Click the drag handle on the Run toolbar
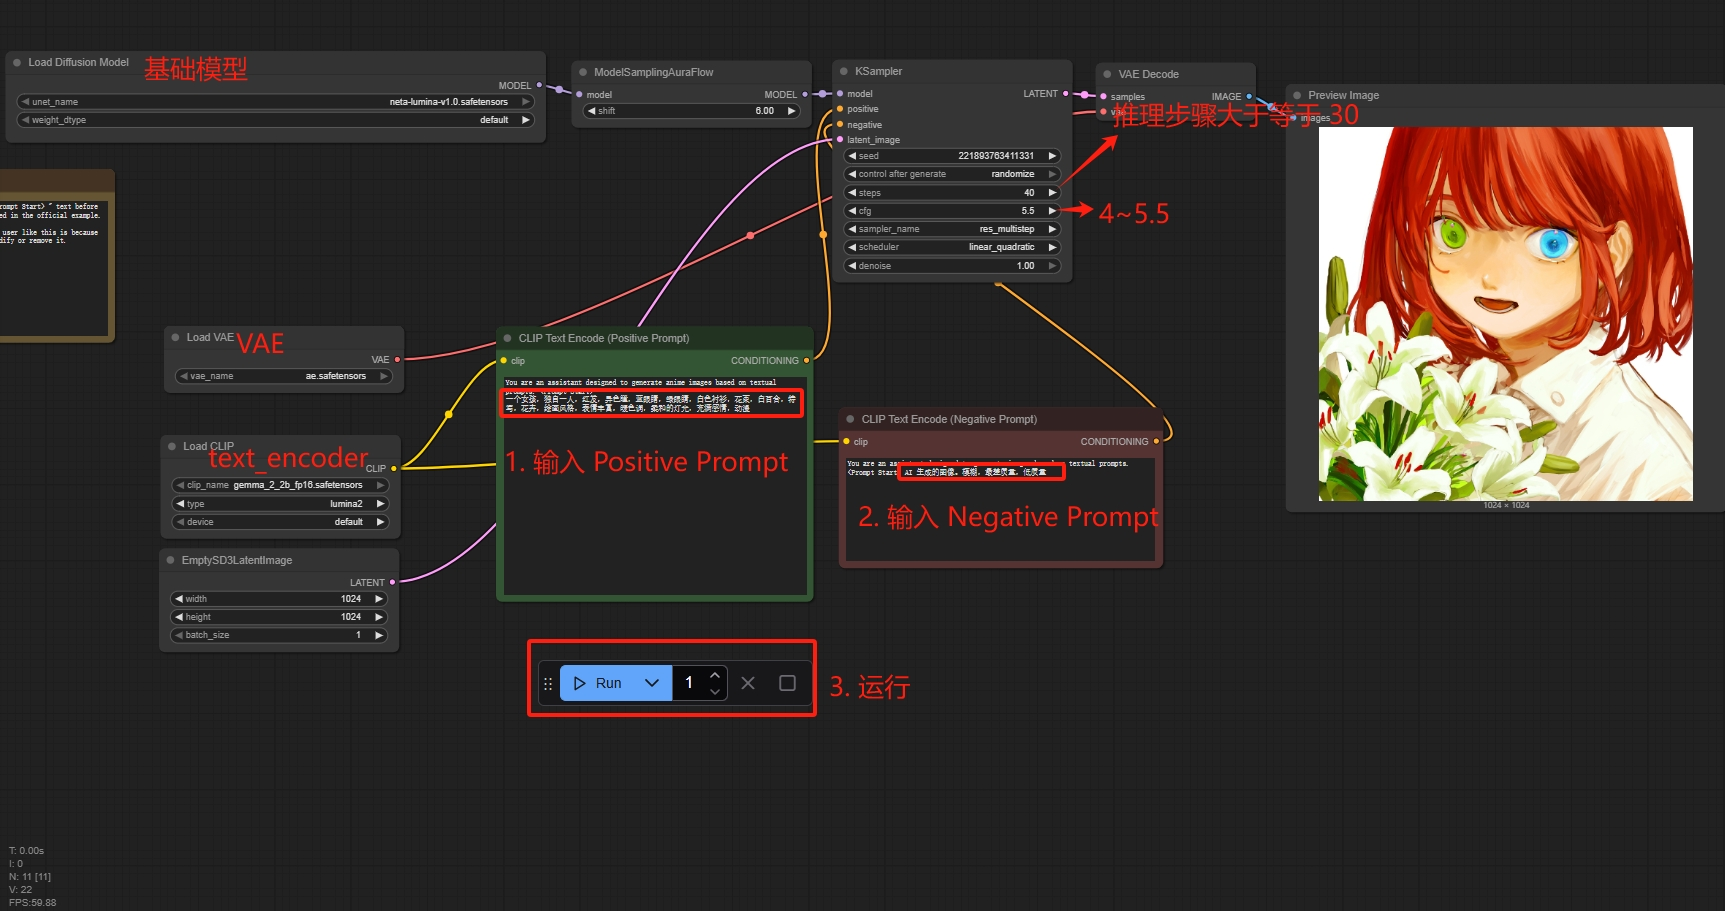 [548, 684]
